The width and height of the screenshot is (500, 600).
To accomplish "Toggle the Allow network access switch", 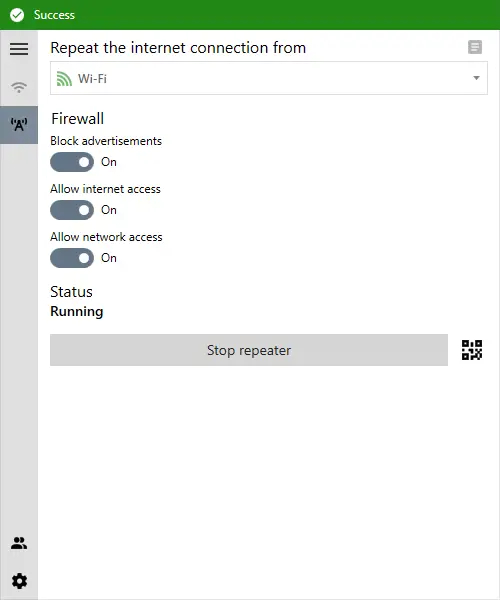I will point(72,258).
